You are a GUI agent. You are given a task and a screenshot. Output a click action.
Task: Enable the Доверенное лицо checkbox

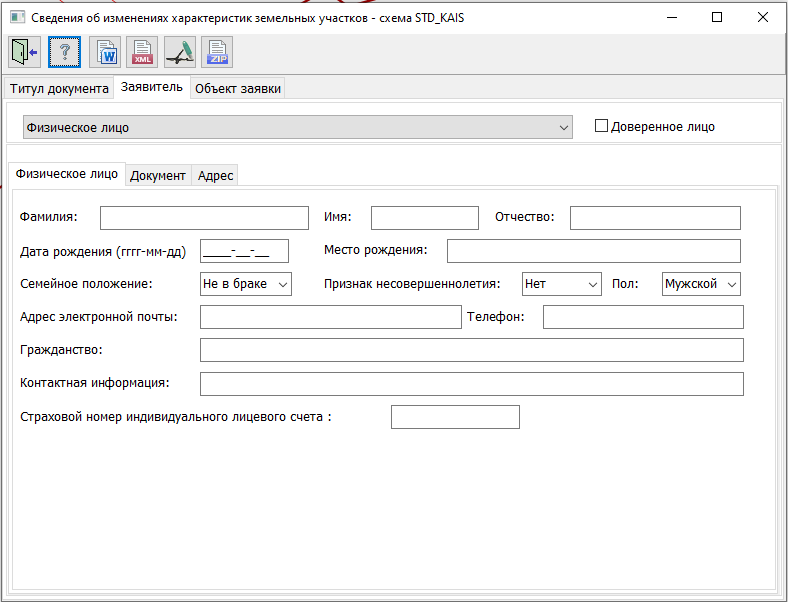click(x=601, y=126)
